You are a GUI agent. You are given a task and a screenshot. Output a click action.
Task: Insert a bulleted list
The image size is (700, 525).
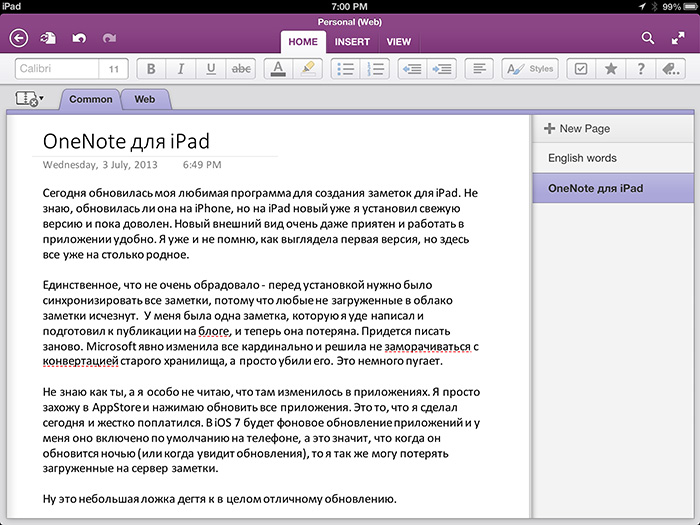[346, 69]
